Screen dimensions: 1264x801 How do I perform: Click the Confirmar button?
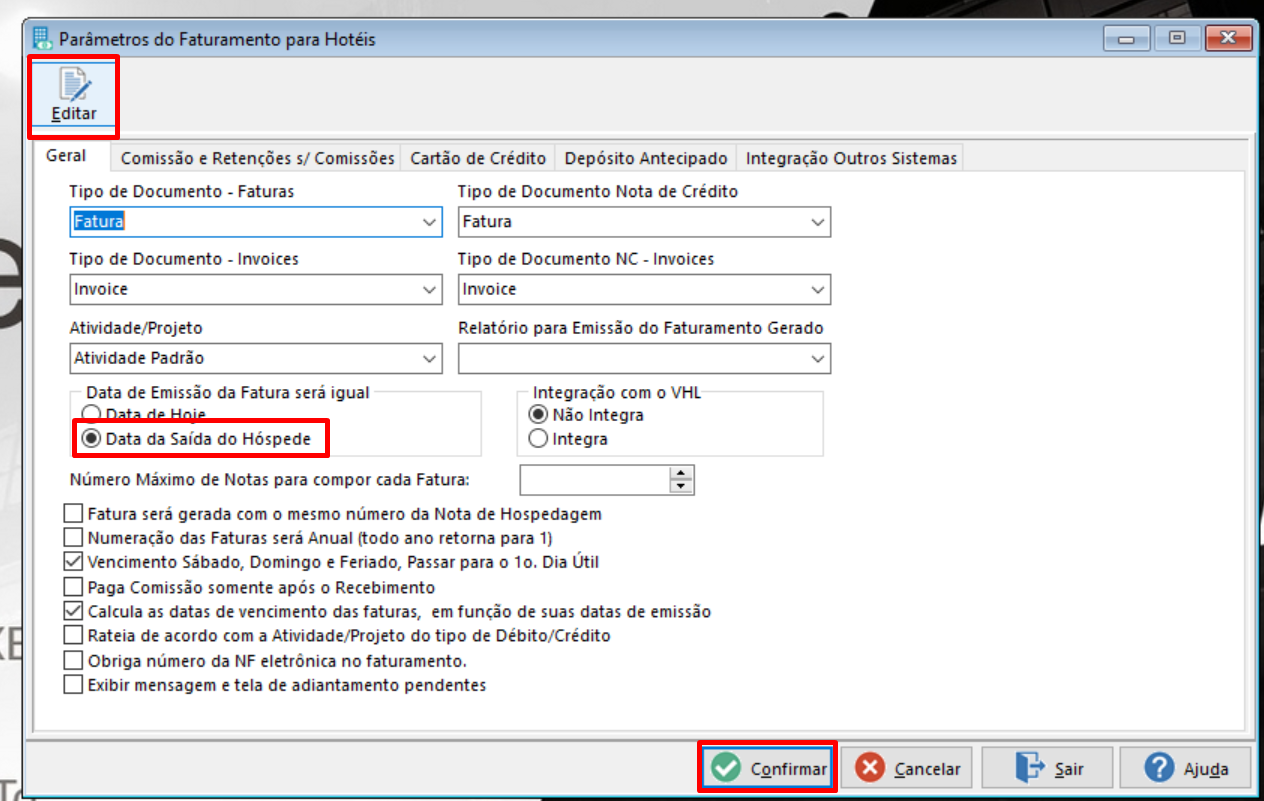[x=767, y=768]
